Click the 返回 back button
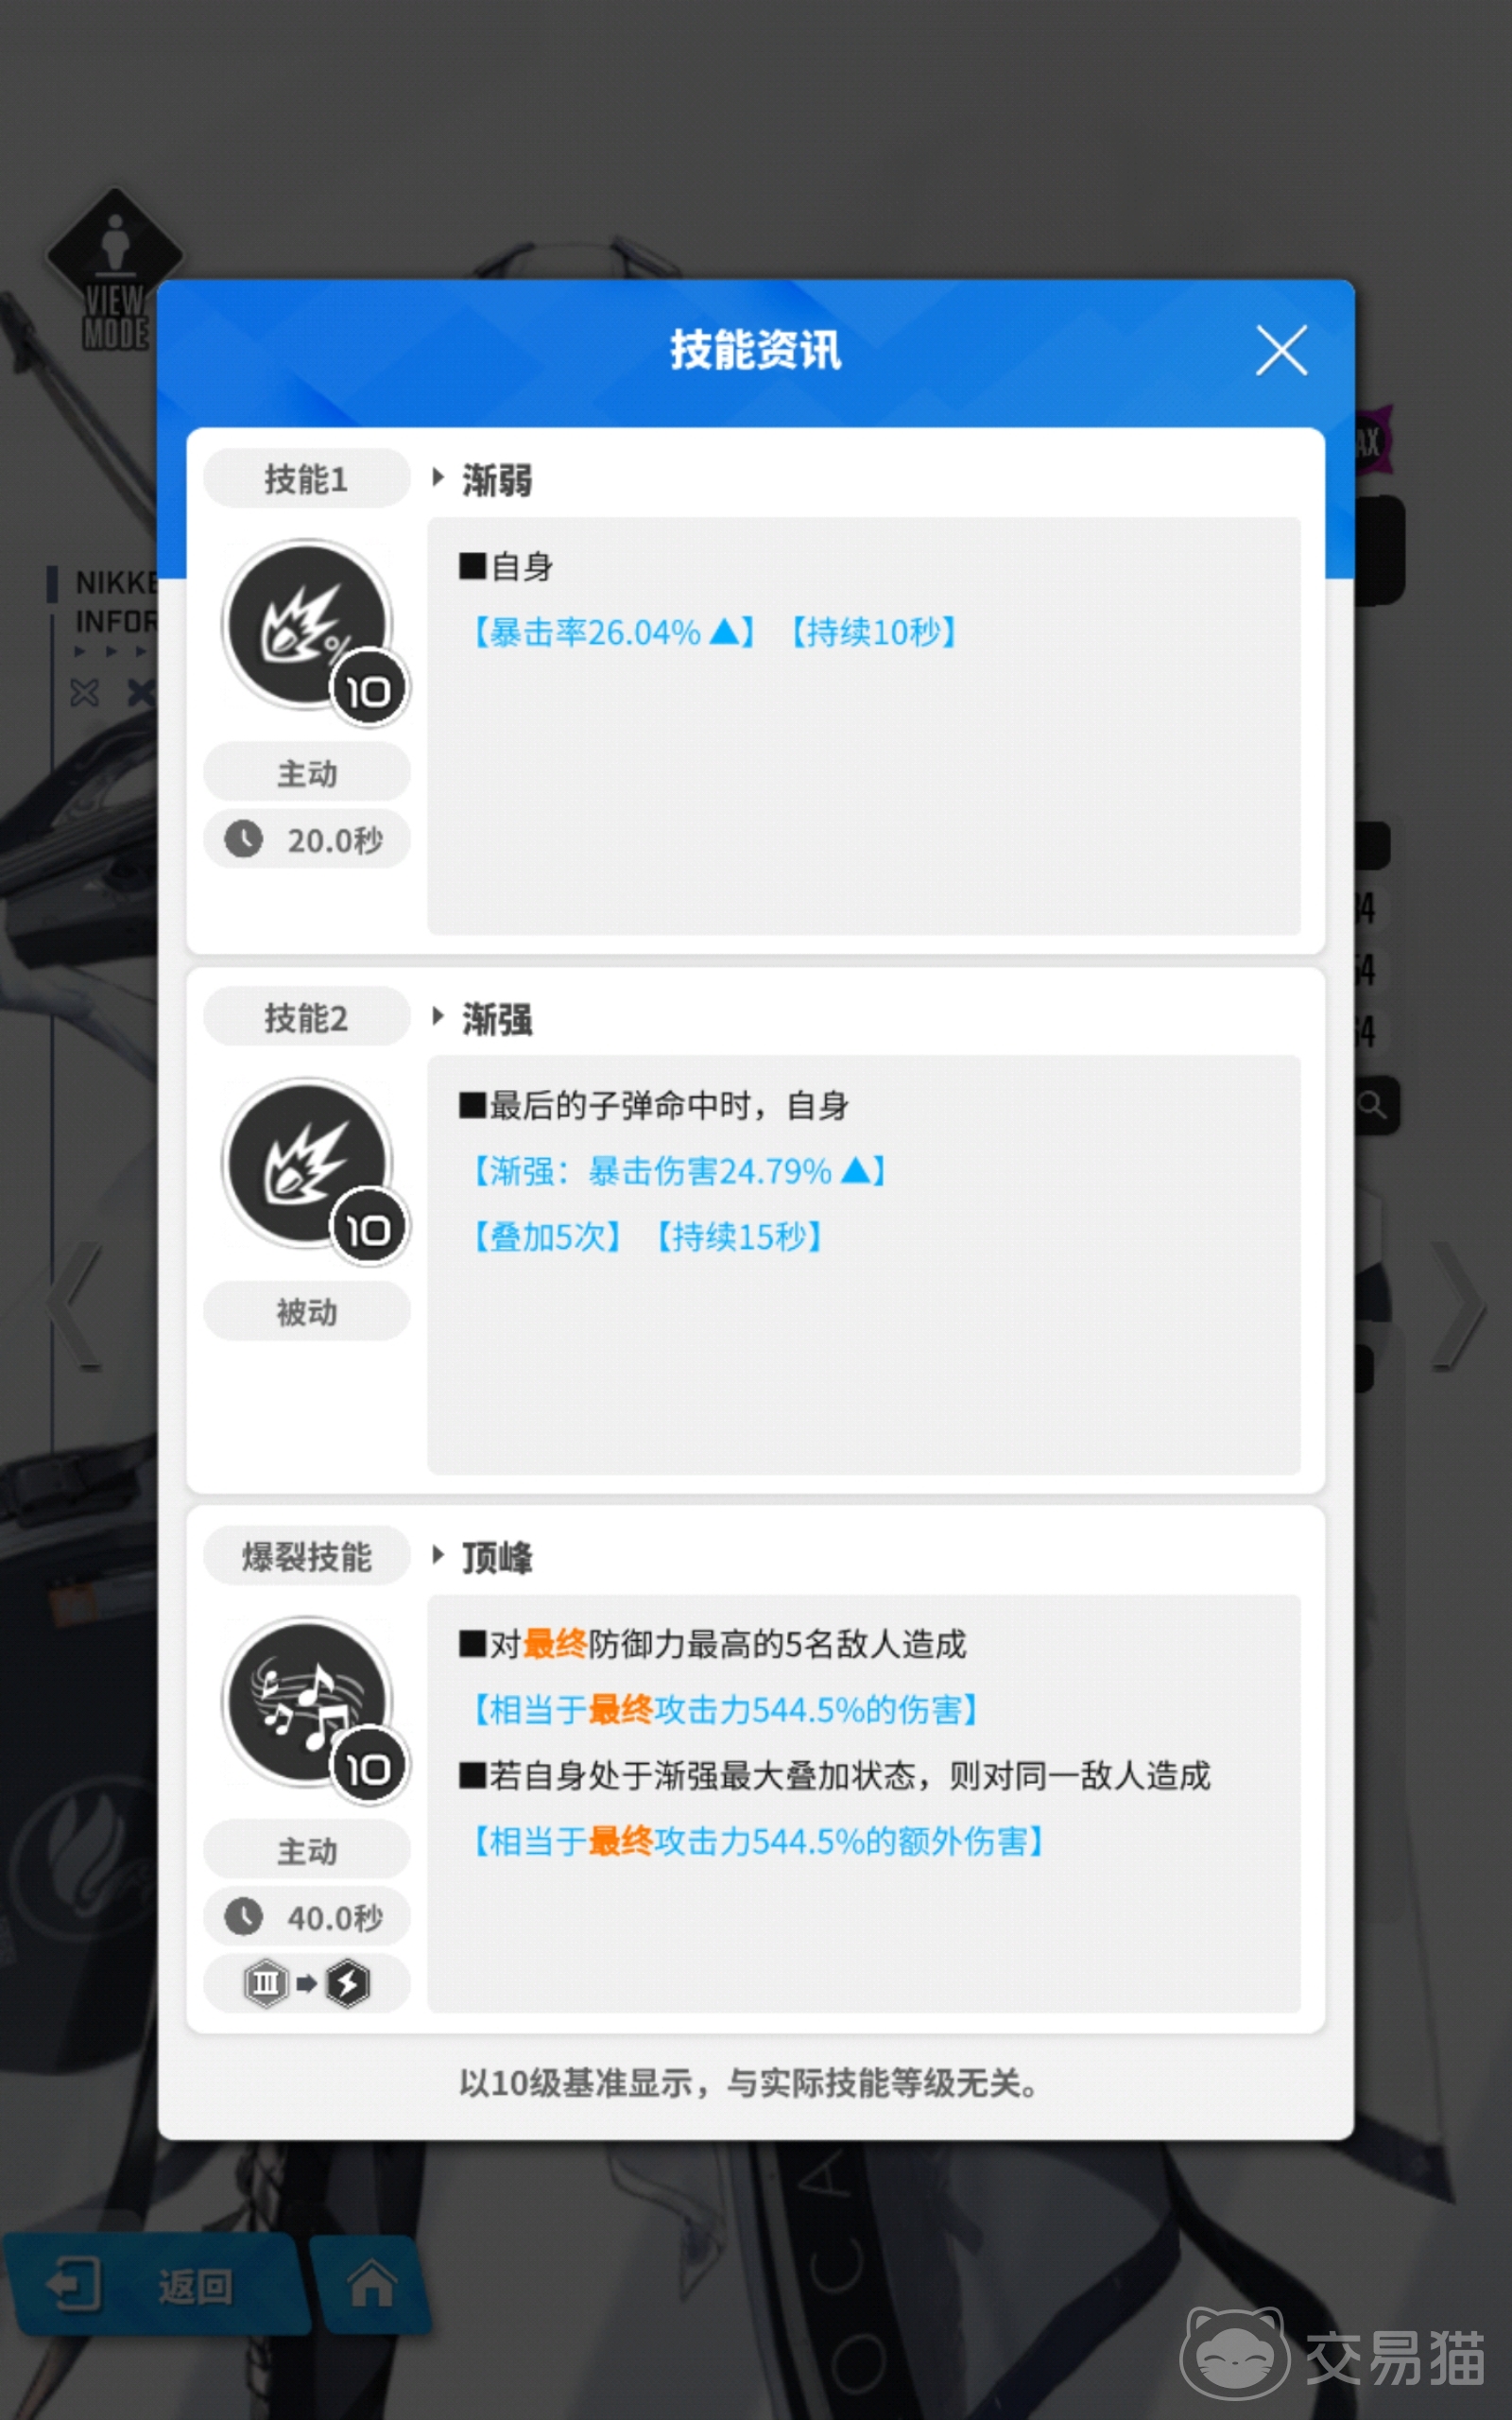Viewport: 1512px width, 2420px height. (x=152, y=2285)
